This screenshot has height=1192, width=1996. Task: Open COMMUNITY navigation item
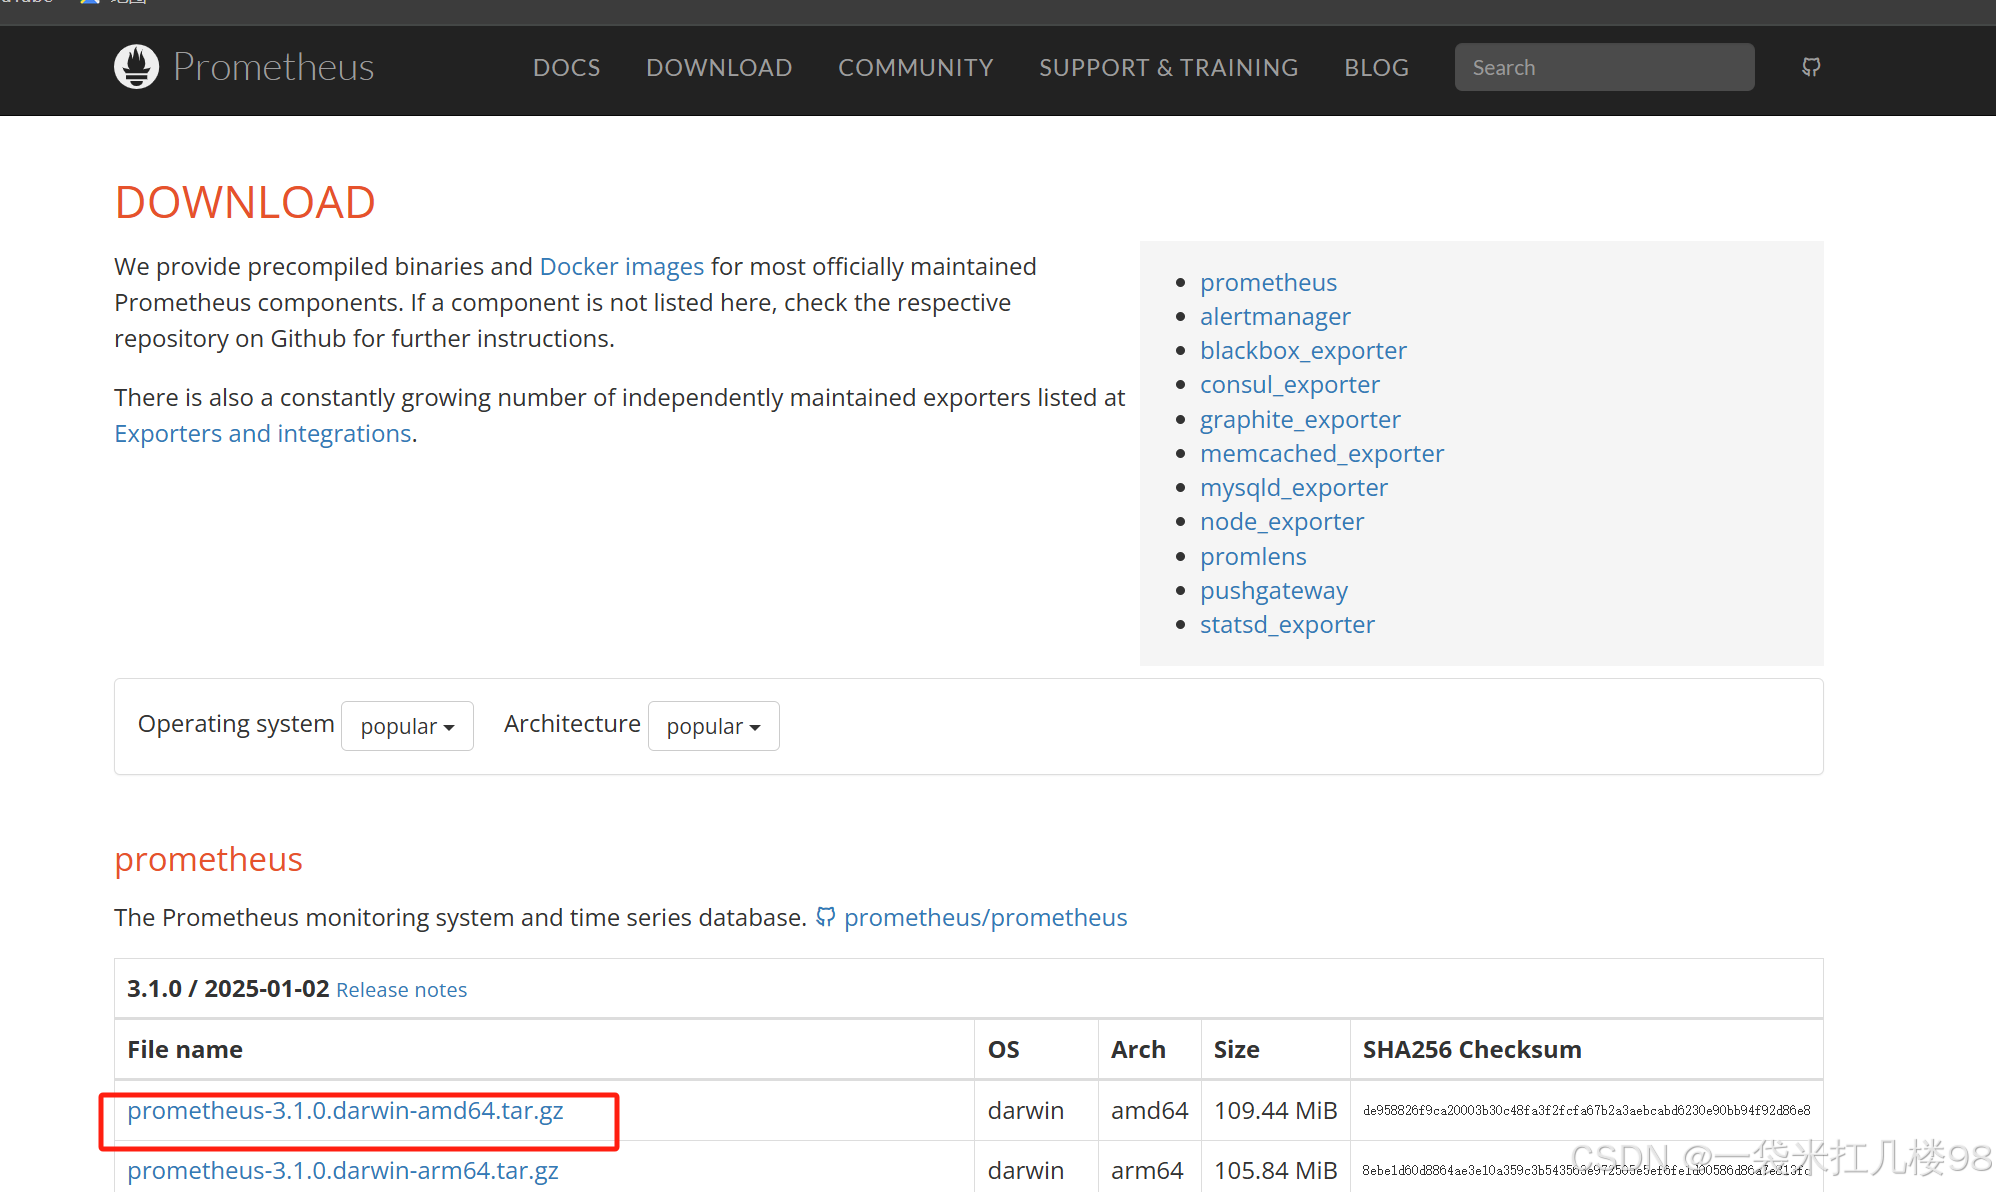tap(916, 67)
